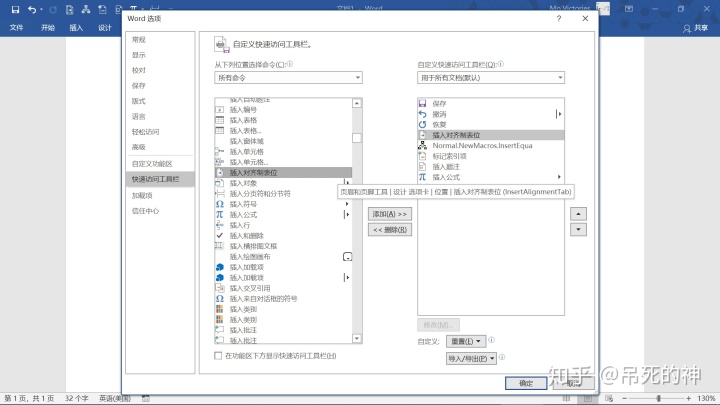Viewport: 720px width, 405px height.
Task: Switch to 高级 options category
Action: [x=160, y=147]
